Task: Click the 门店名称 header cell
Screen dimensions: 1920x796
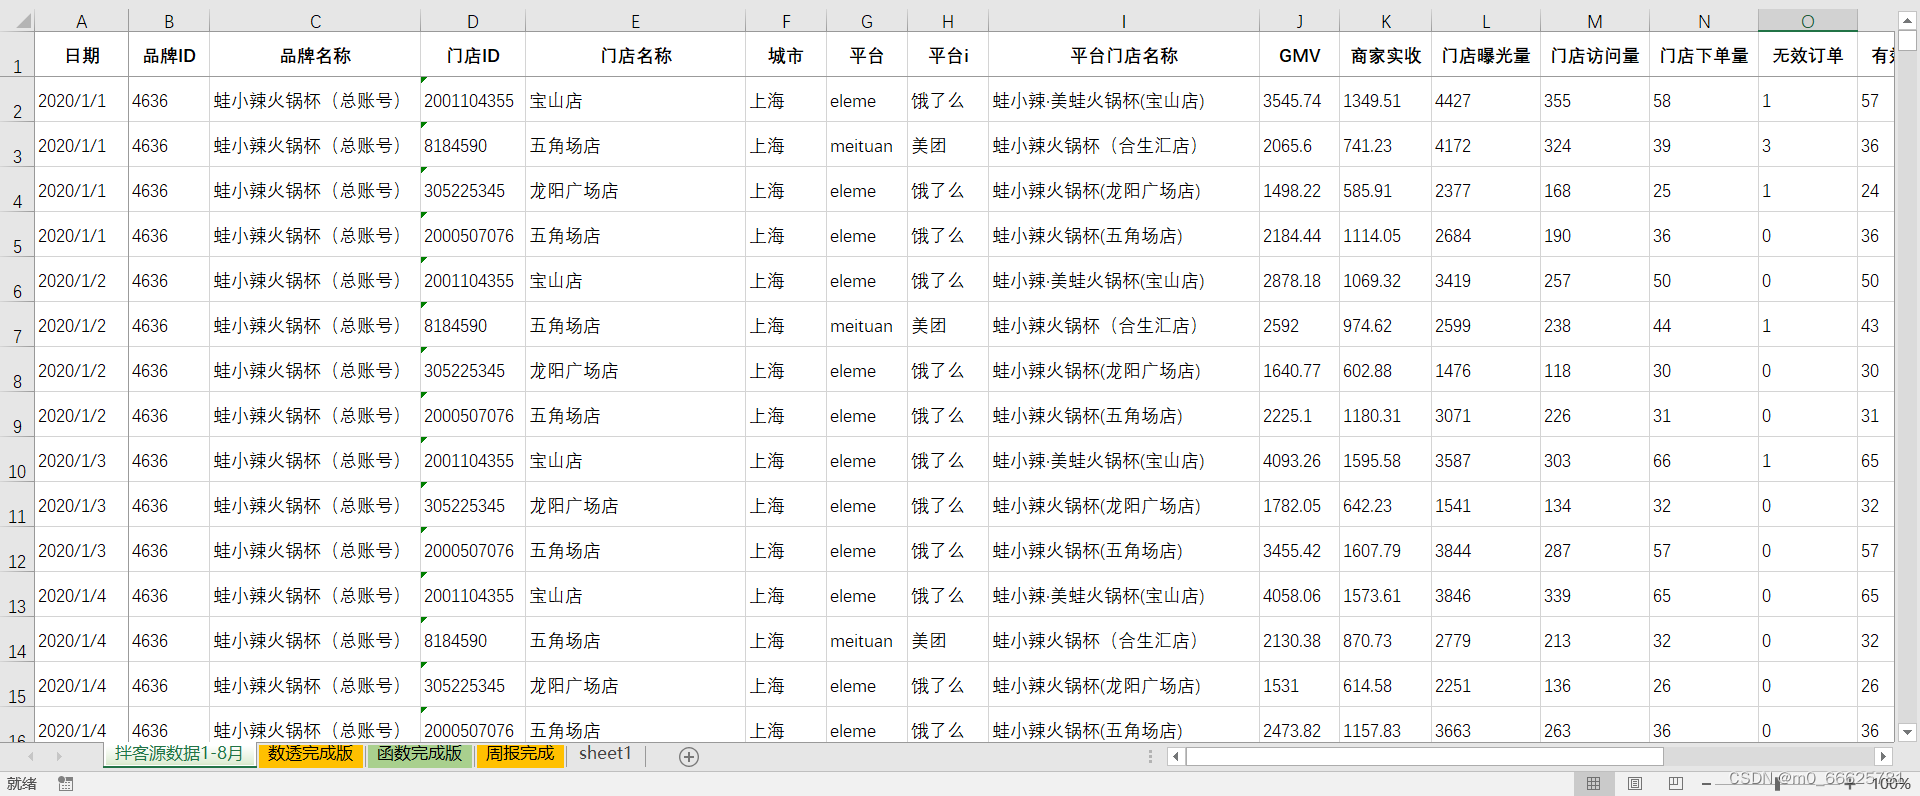Action: click(x=636, y=56)
